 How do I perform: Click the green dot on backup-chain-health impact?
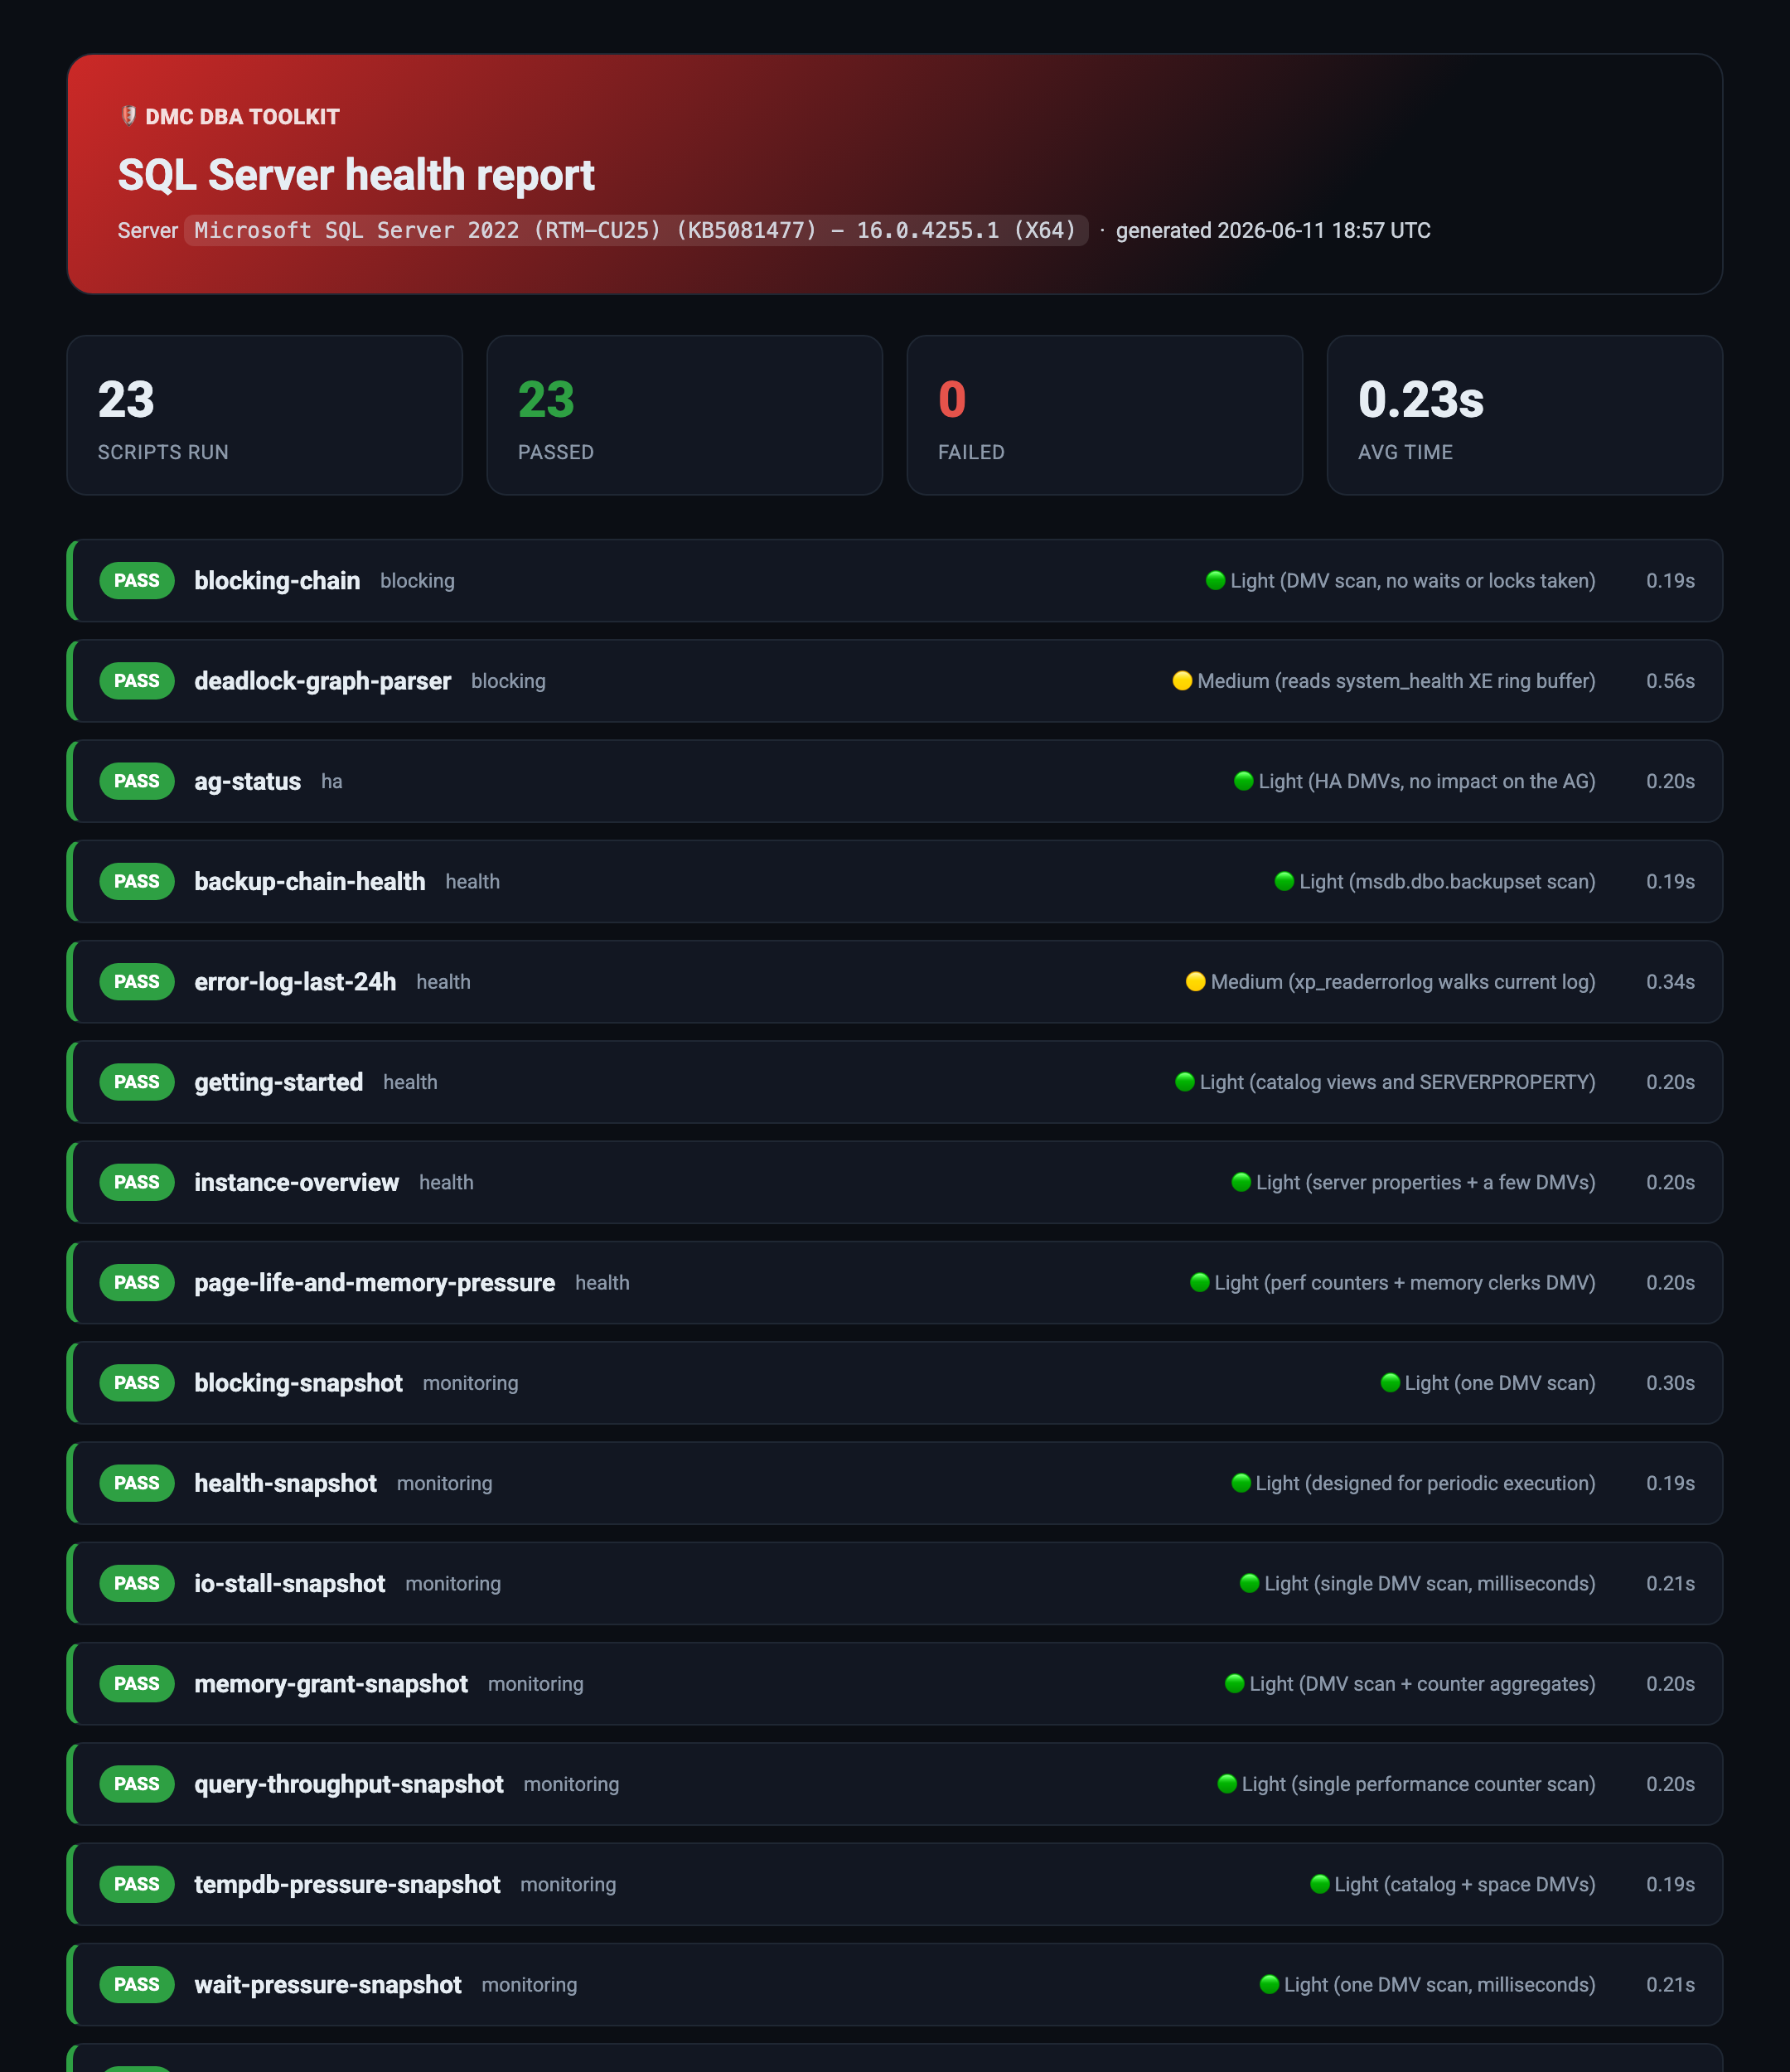(1284, 880)
